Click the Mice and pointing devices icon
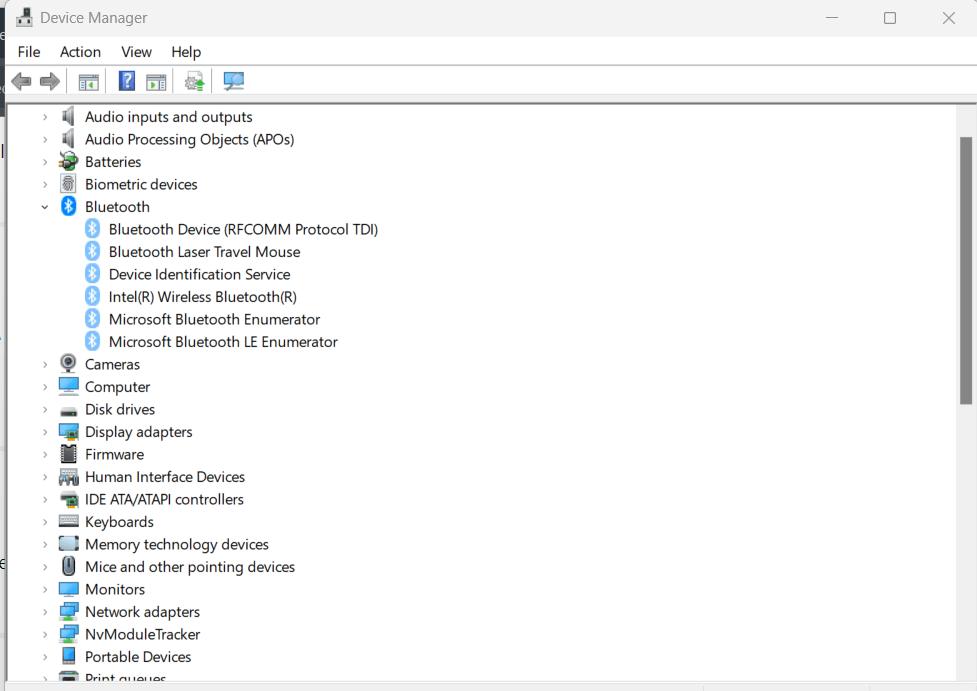Image resolution: width=977 pixels, height=691 pixels. tap(69, 566)
